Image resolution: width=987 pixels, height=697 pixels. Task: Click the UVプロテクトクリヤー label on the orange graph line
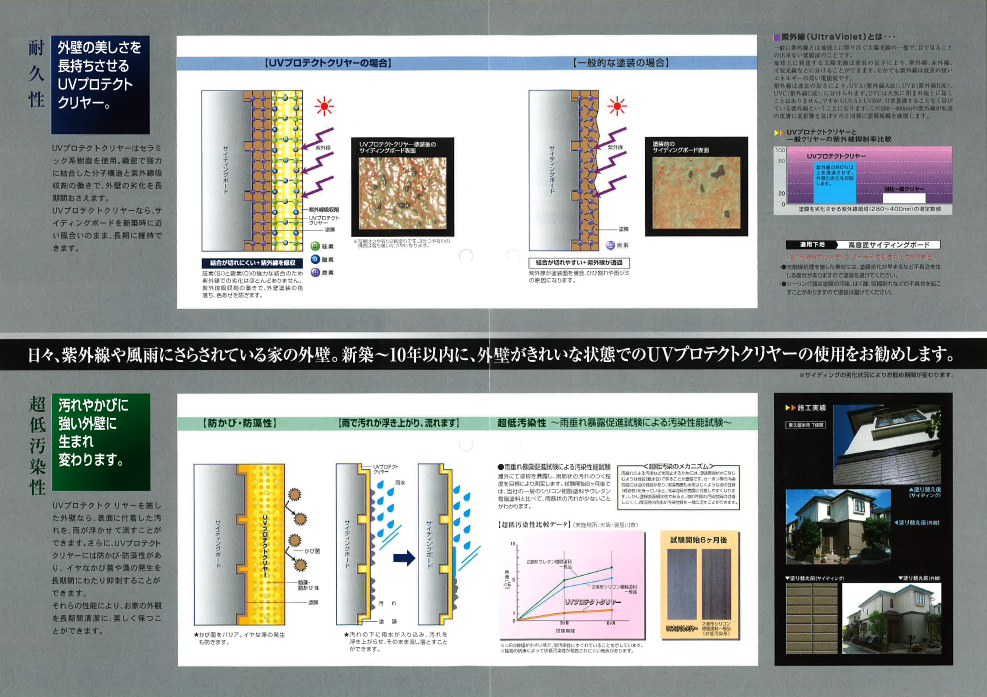[594, 603]
